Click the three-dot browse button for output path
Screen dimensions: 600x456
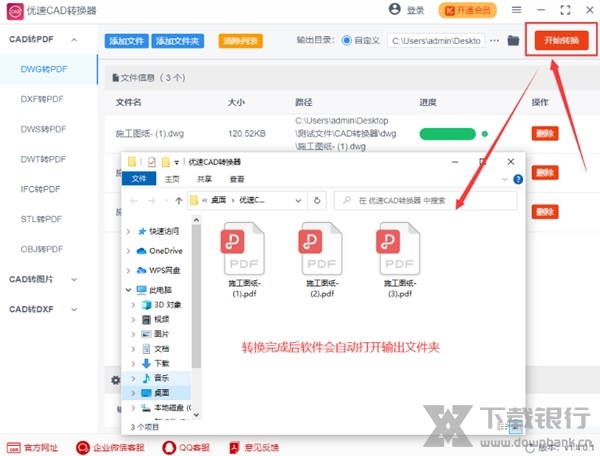(x=494, y=40)
